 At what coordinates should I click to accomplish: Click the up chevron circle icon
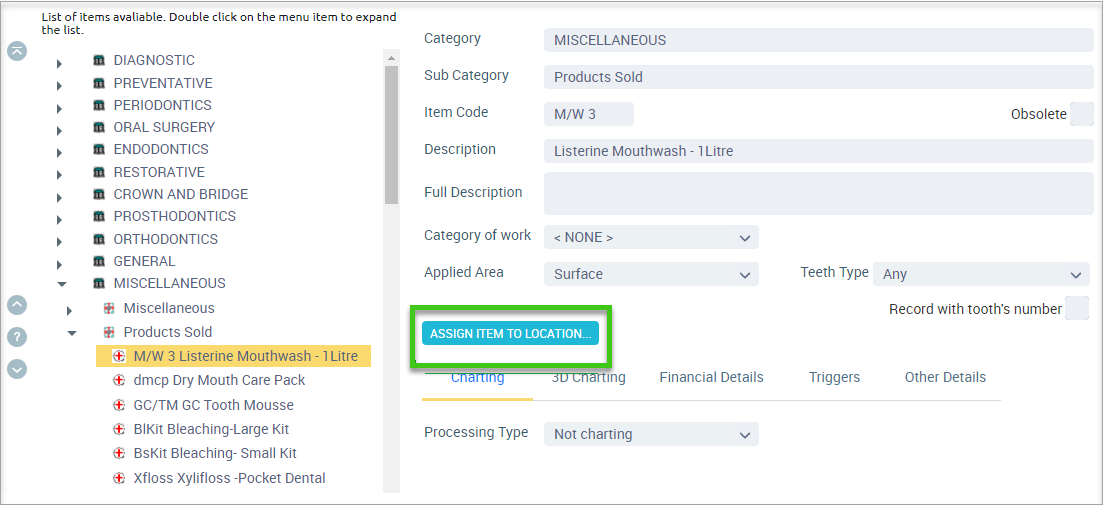(x=17, y=305)
